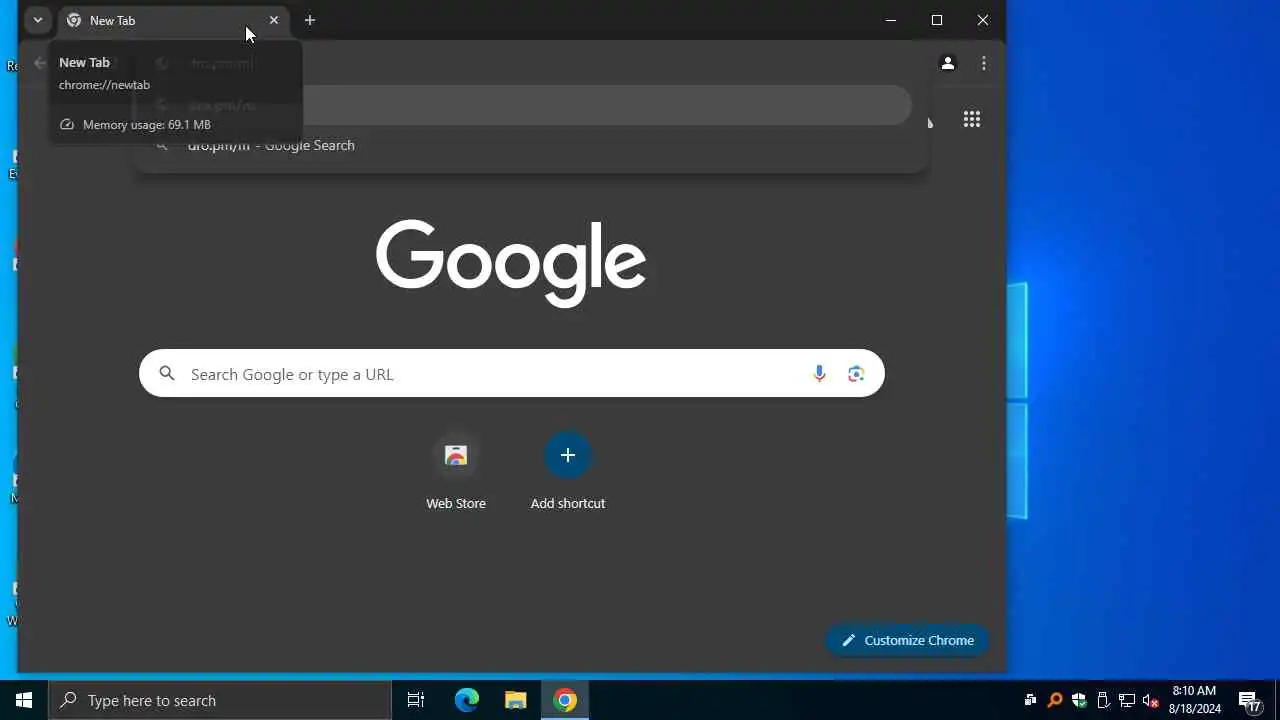Screen dimensions: 1280x720
Task: Click the Add shortcut button
Action: [x=568, y=472]
